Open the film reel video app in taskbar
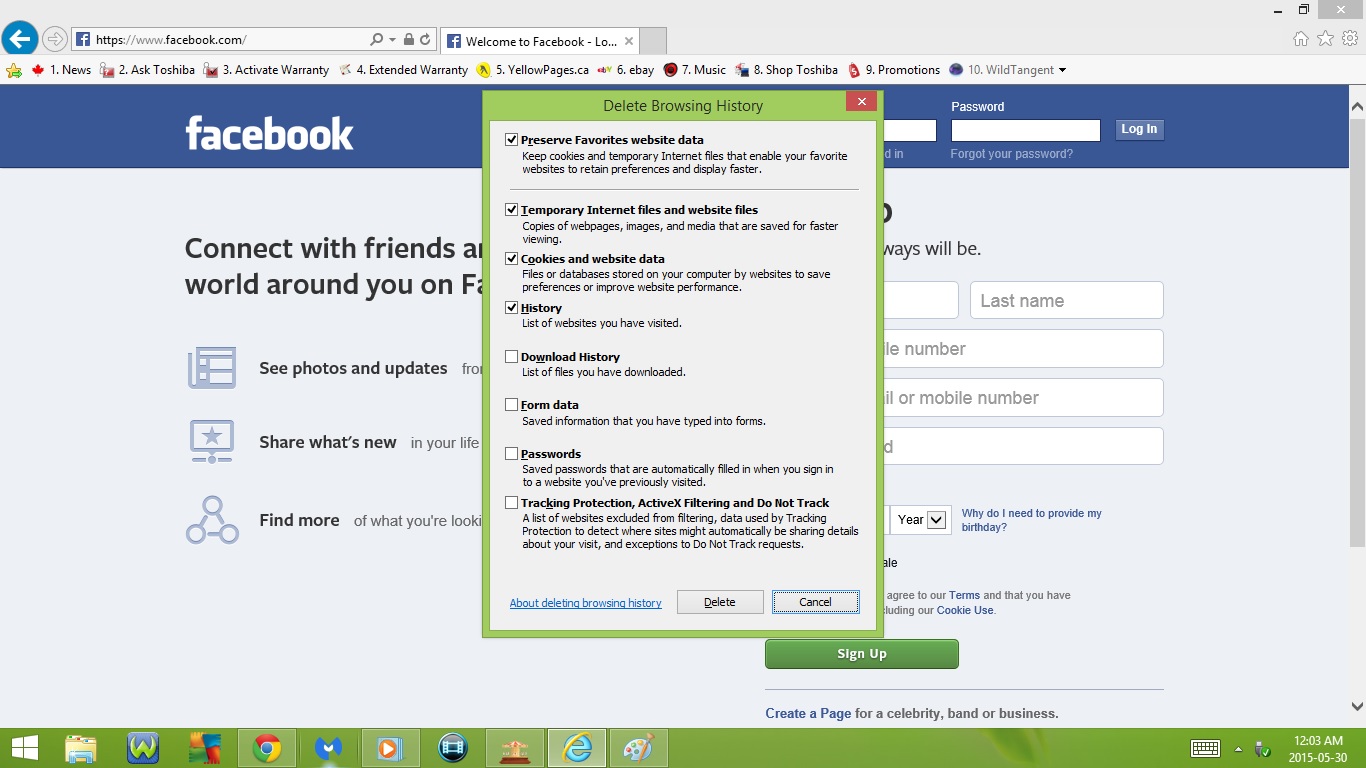The width and height of the screenshot is (1366, 768). point(453,748)
